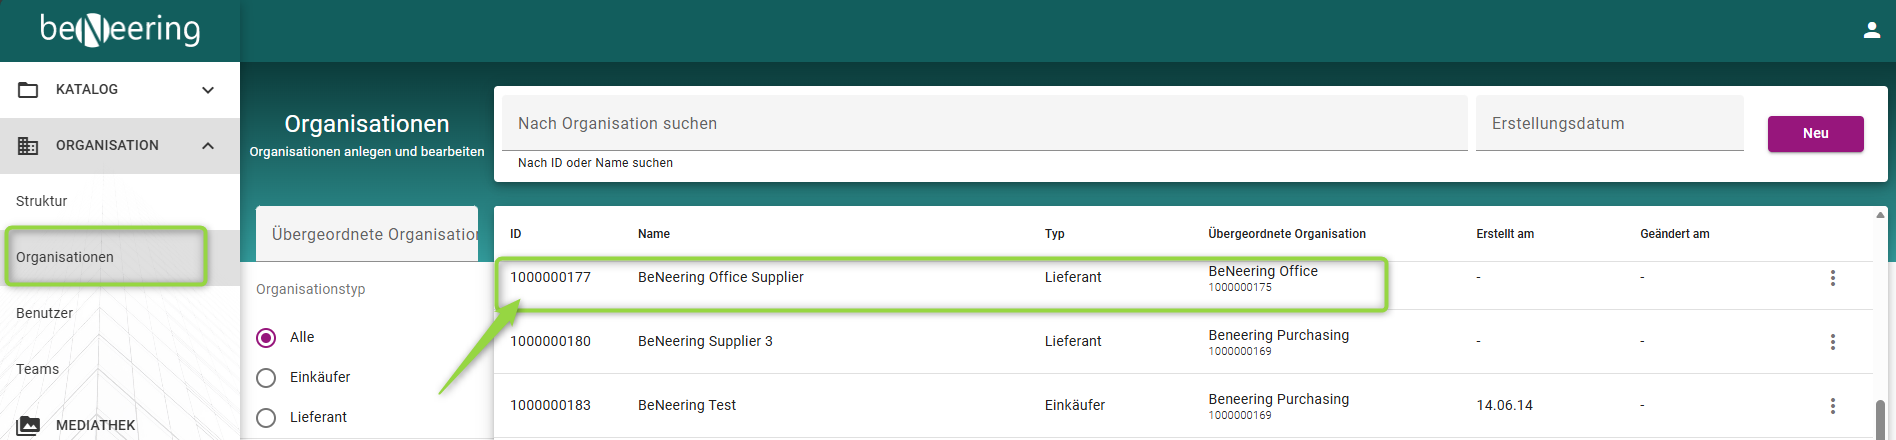Collapse the Organisation menu chevron
This screenshot has height=440, width=1896.
(x=208, y=146)
